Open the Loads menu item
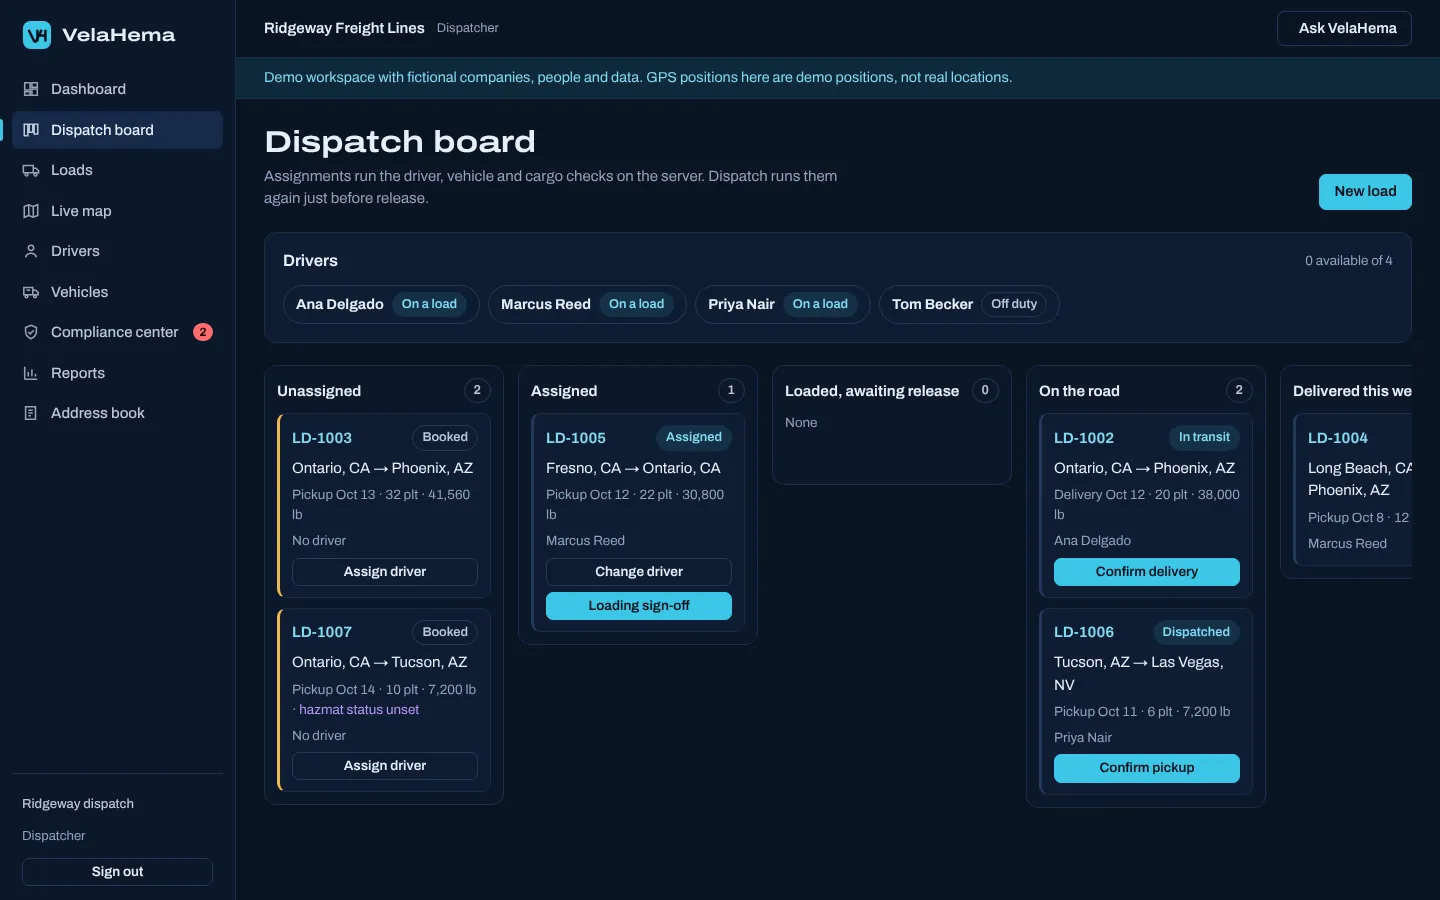Viewport: 1440px width, 900px height. tap(117, 170)
